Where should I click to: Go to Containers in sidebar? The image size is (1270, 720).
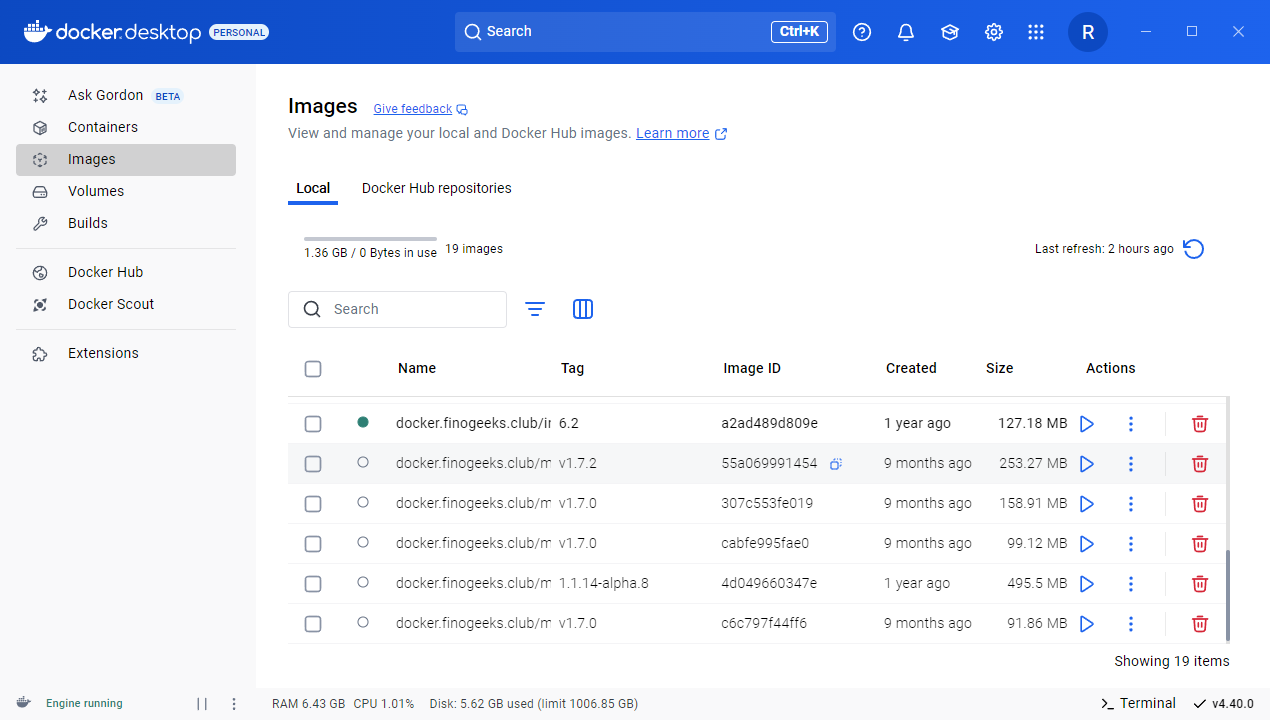(x=126, y=127)
